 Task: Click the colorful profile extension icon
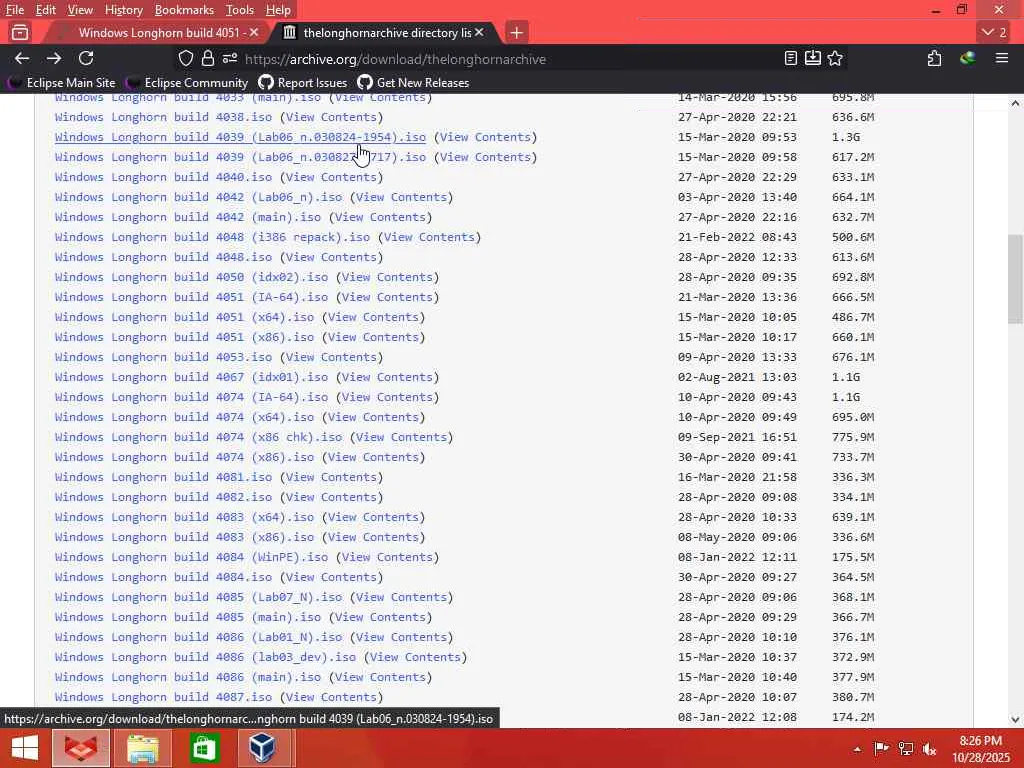(967, 58)
